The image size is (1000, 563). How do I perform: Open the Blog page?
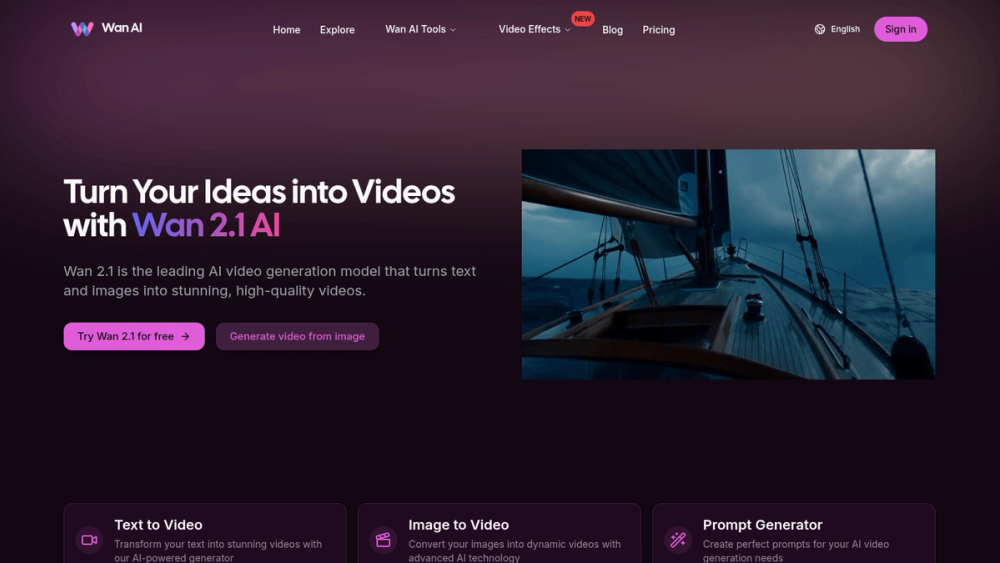point(612,30)
